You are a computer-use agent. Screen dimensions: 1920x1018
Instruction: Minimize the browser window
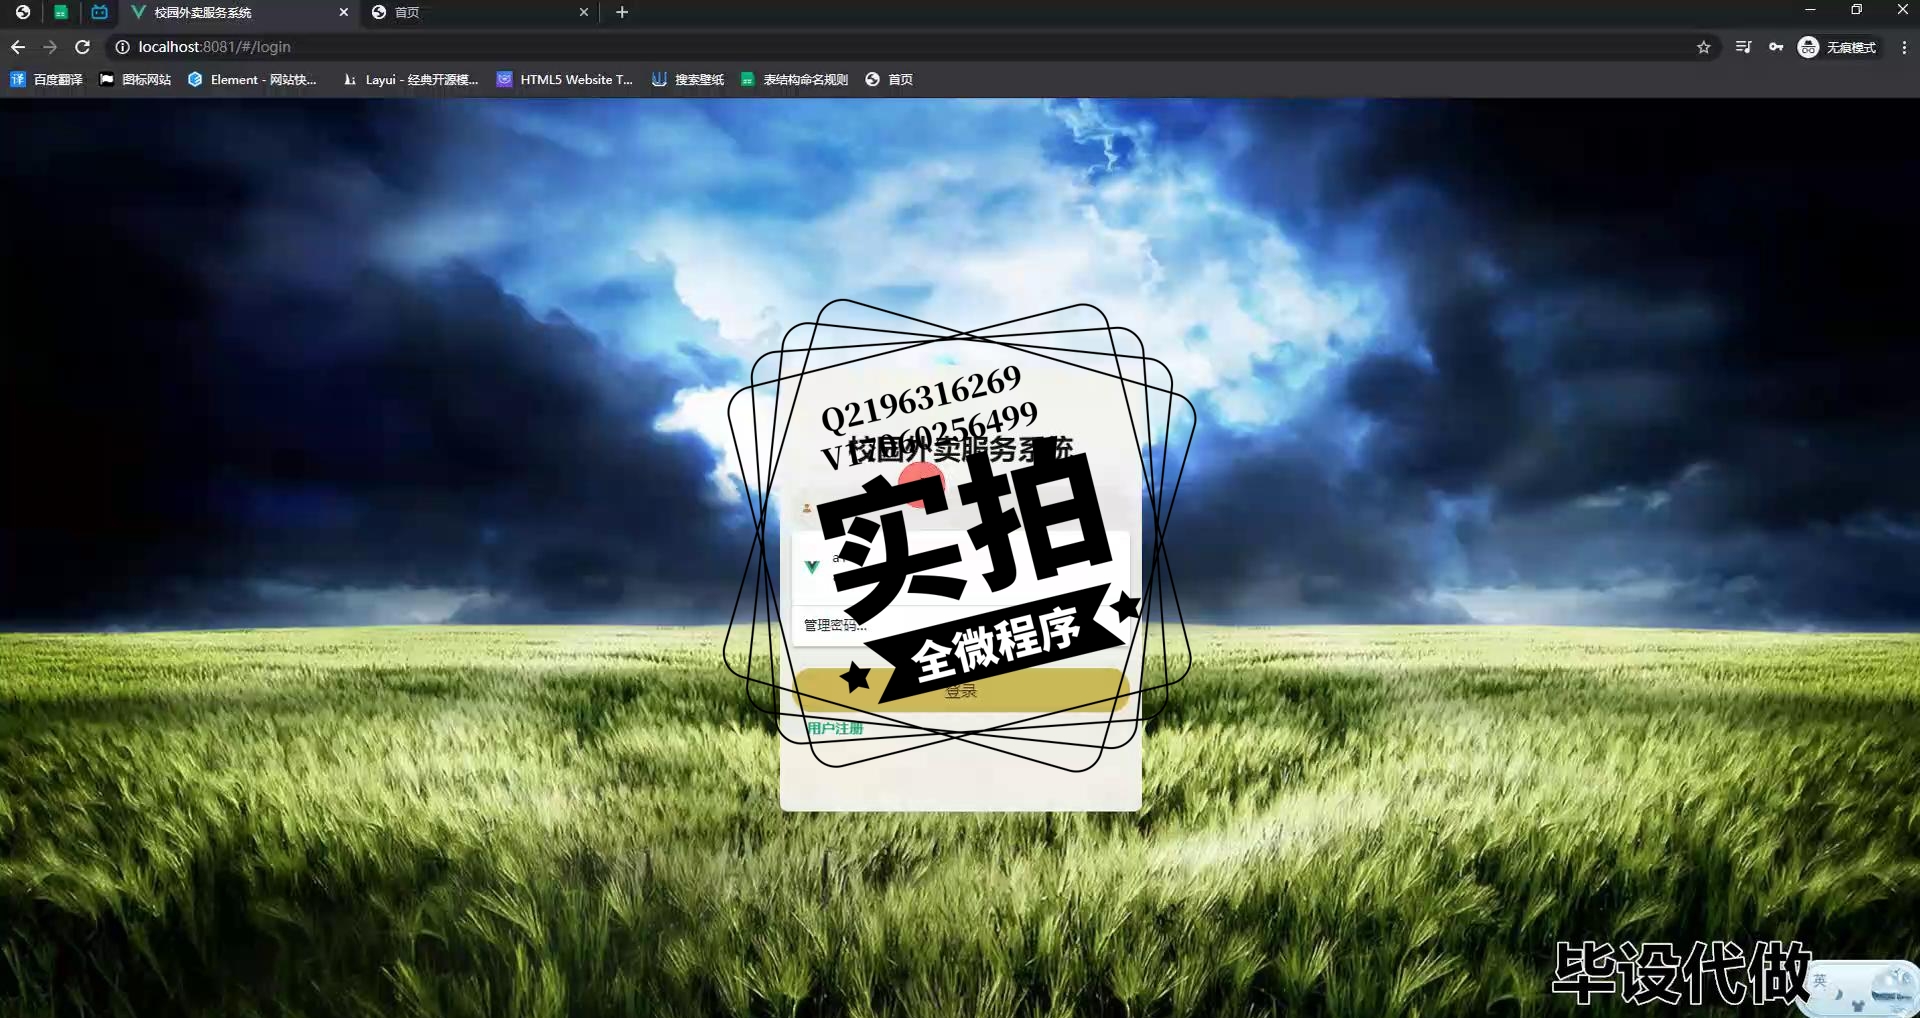pyautogui.click(x=1810, y=10)
